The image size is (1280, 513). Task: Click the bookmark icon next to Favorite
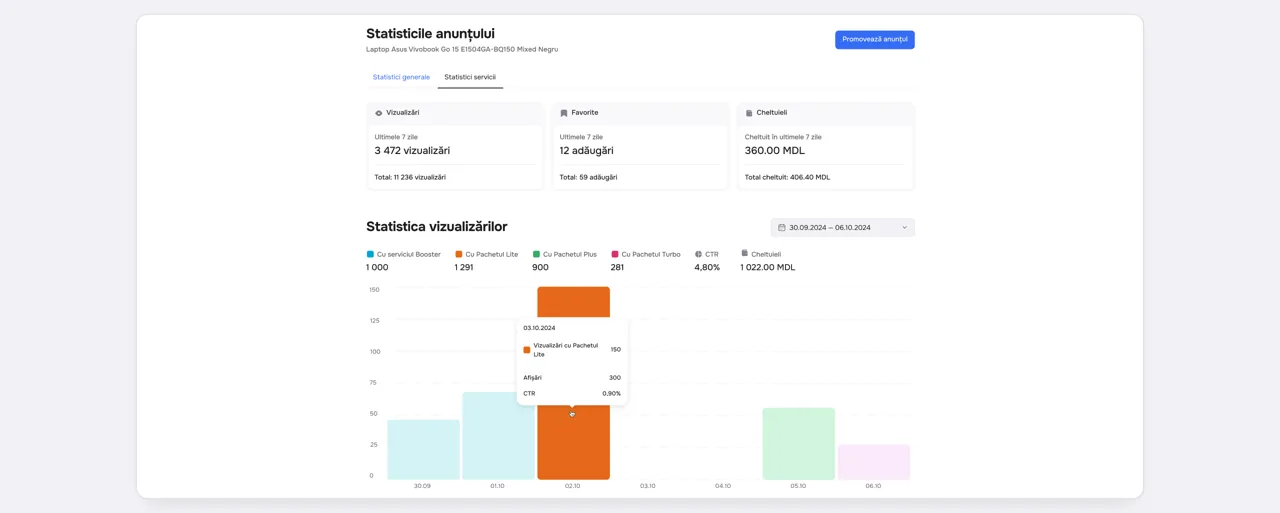[x=564, y=113]
